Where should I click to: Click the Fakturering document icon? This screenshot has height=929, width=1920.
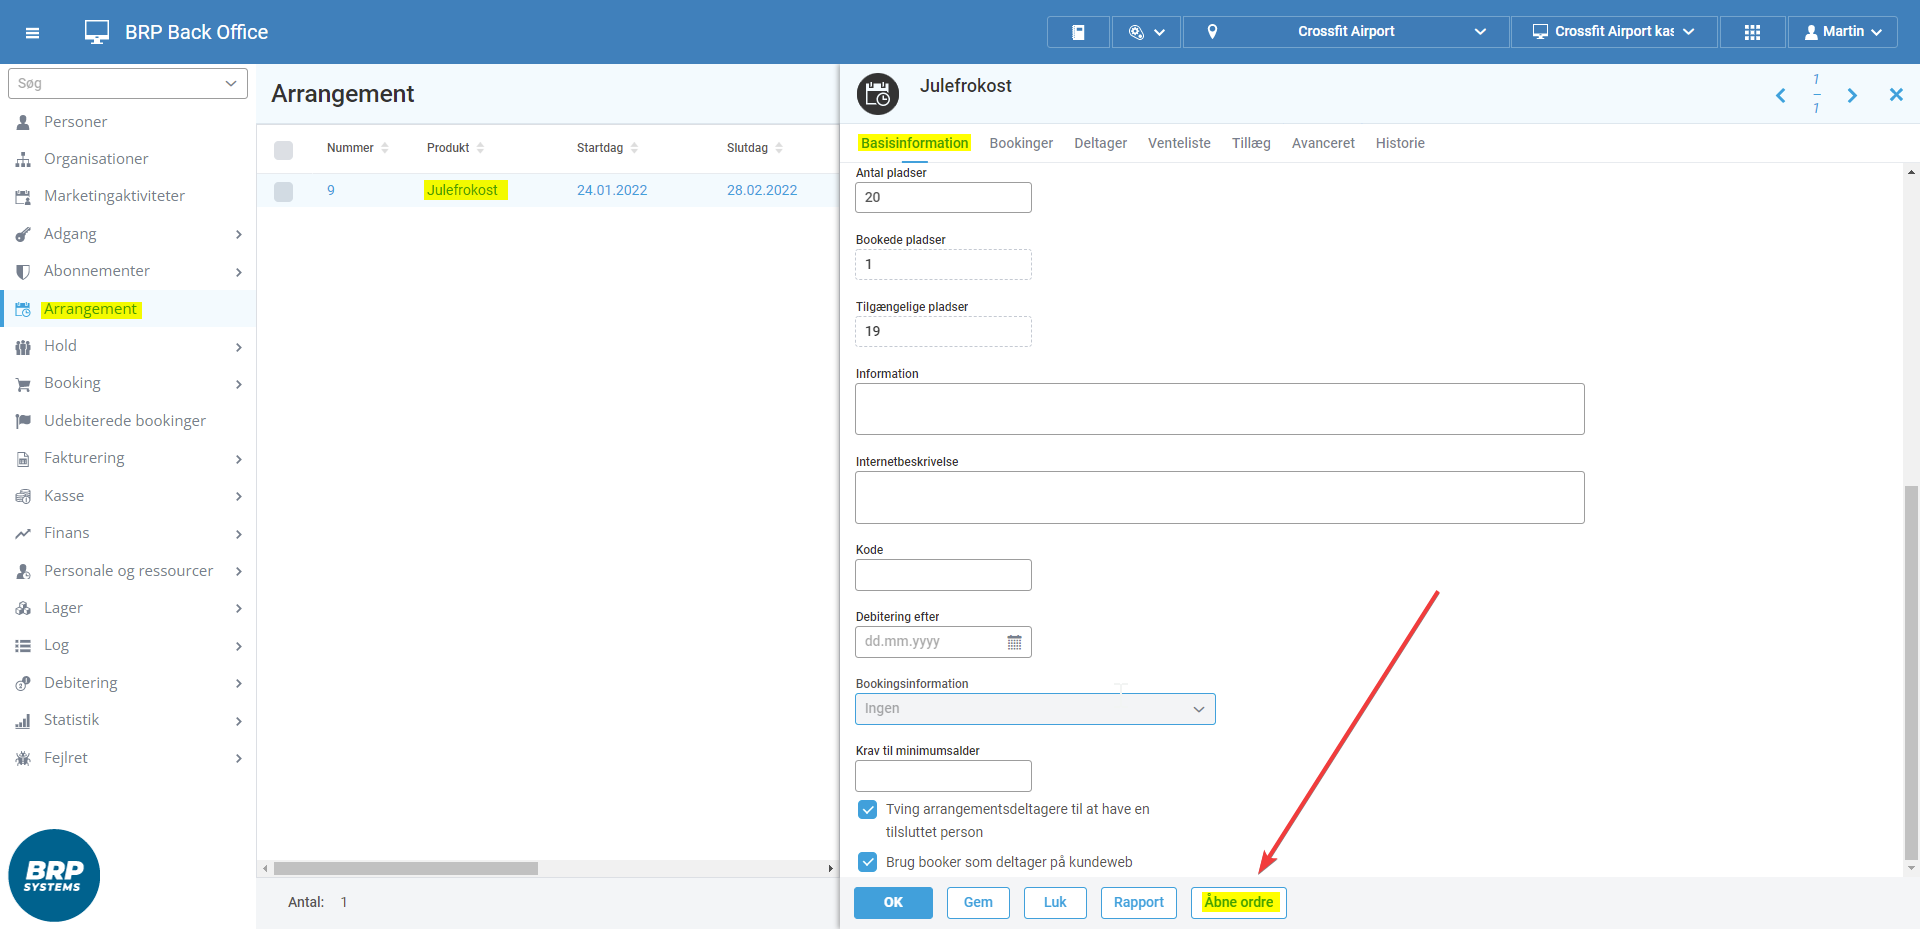tap(23, 459)
